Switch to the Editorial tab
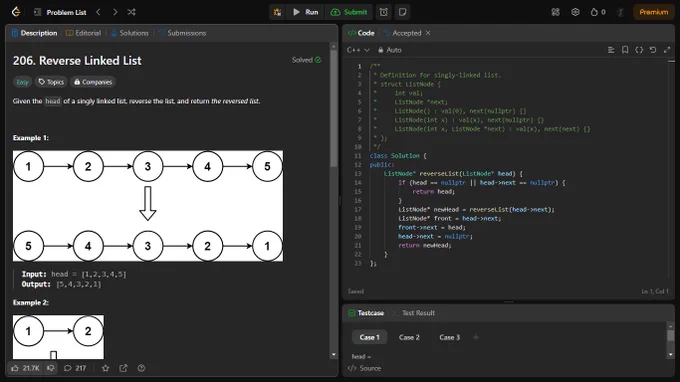680x382 pixels. [x=83, y=33]
